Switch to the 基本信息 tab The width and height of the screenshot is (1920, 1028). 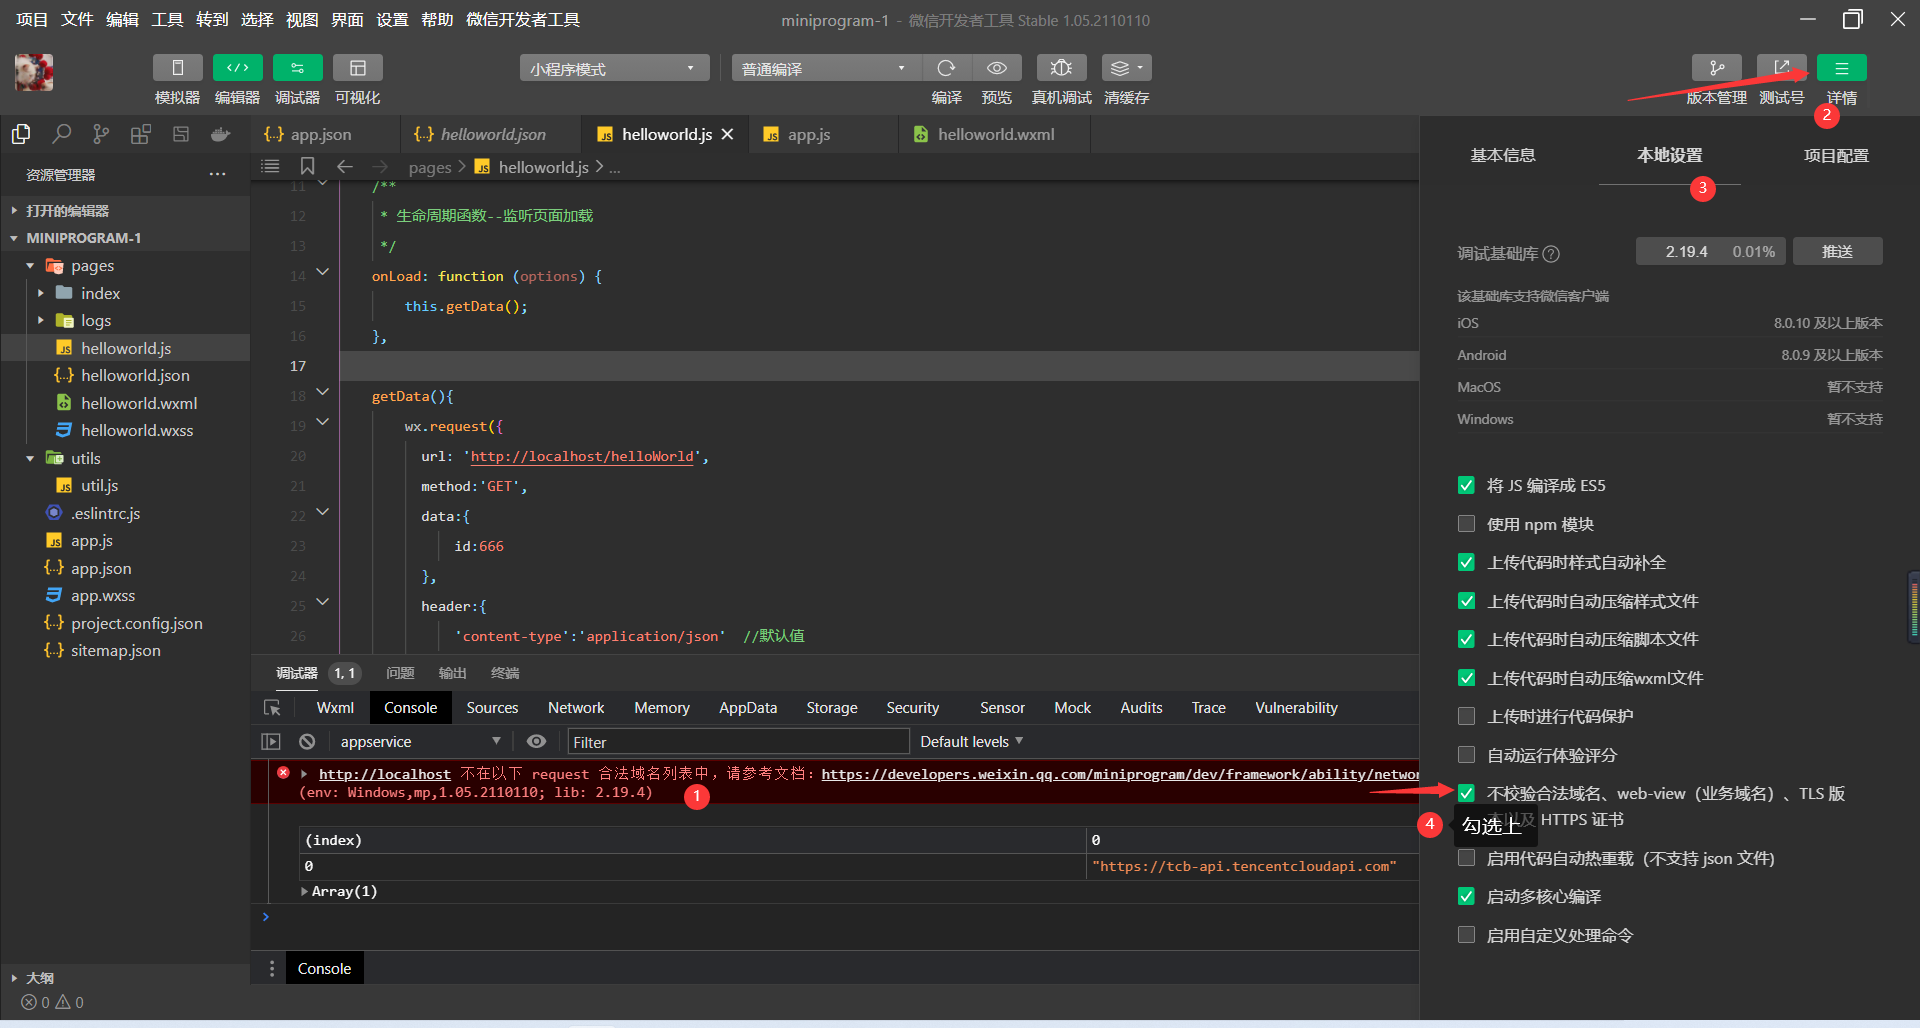click(1503, 155)
